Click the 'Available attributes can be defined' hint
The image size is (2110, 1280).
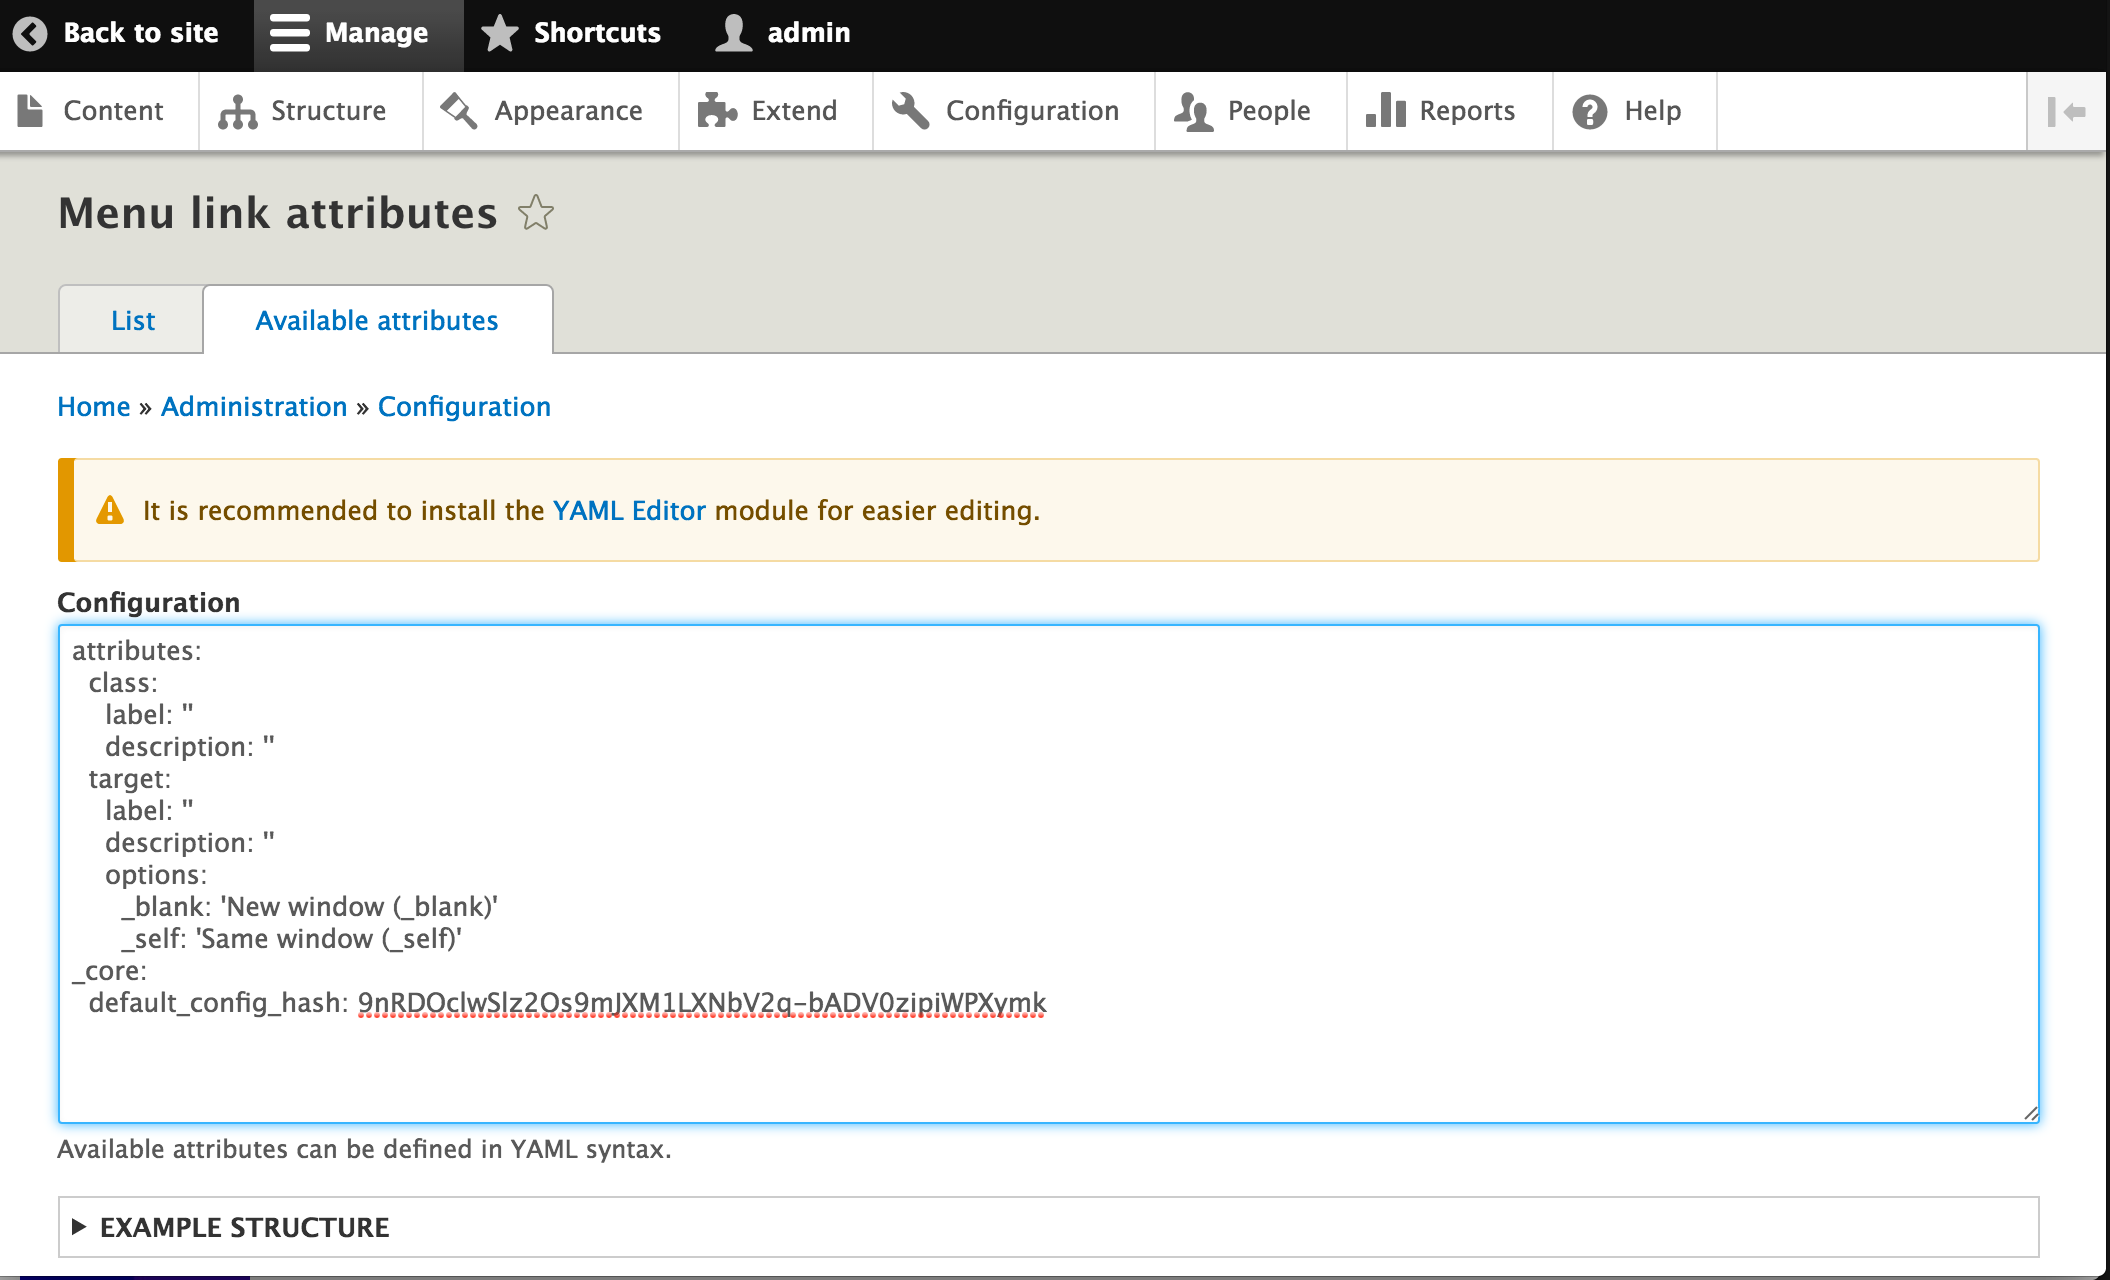tap(364, 1149)
